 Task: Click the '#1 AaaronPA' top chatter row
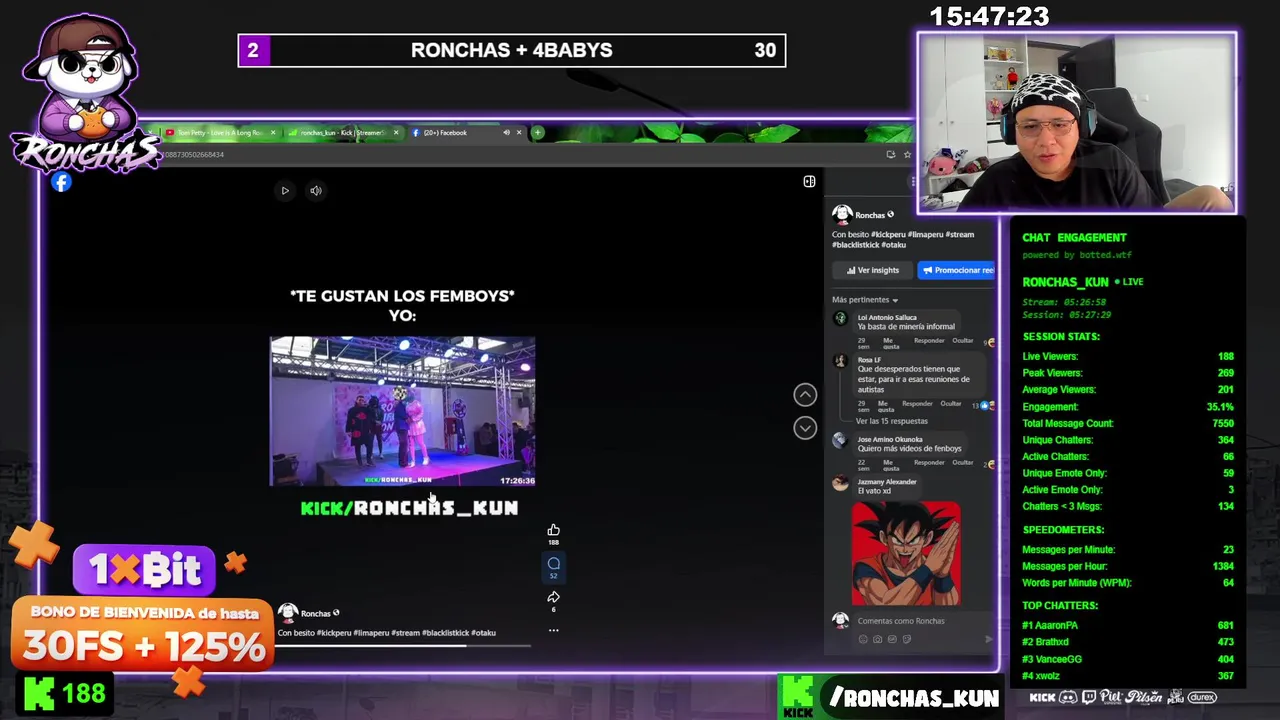[x=1128, y=625]
